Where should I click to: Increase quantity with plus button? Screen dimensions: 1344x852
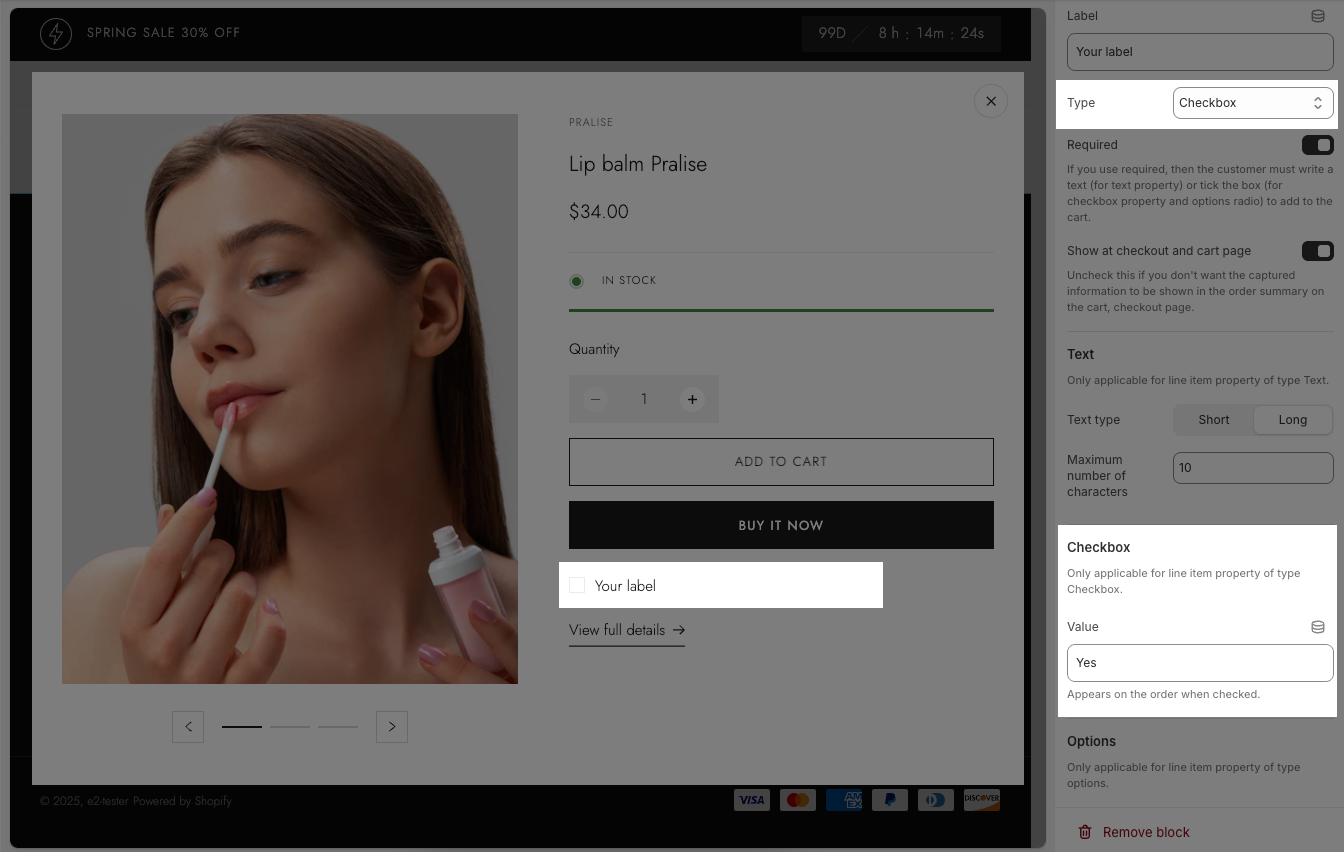pos(691,399)
